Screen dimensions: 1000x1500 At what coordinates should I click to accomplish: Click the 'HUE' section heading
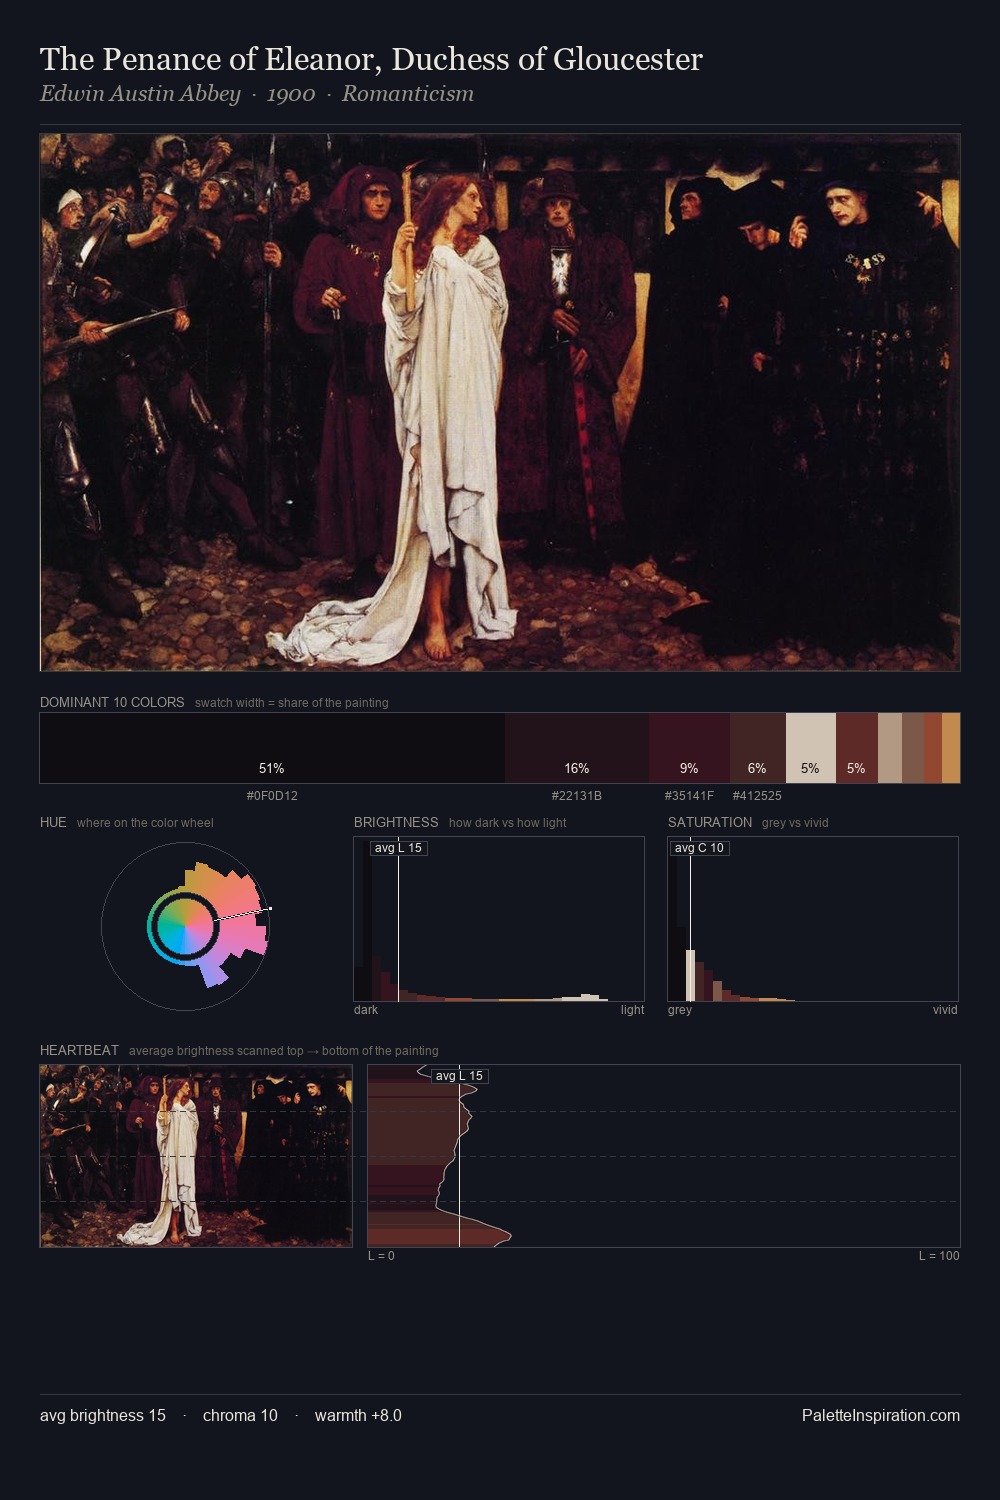[x=53, y=822]
